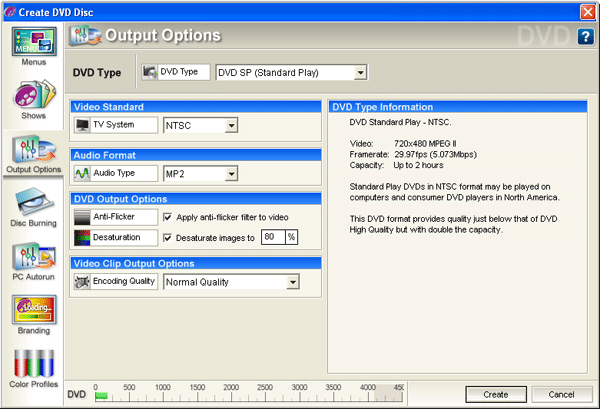Switch to the Branding tab label

tap(34, 330)
